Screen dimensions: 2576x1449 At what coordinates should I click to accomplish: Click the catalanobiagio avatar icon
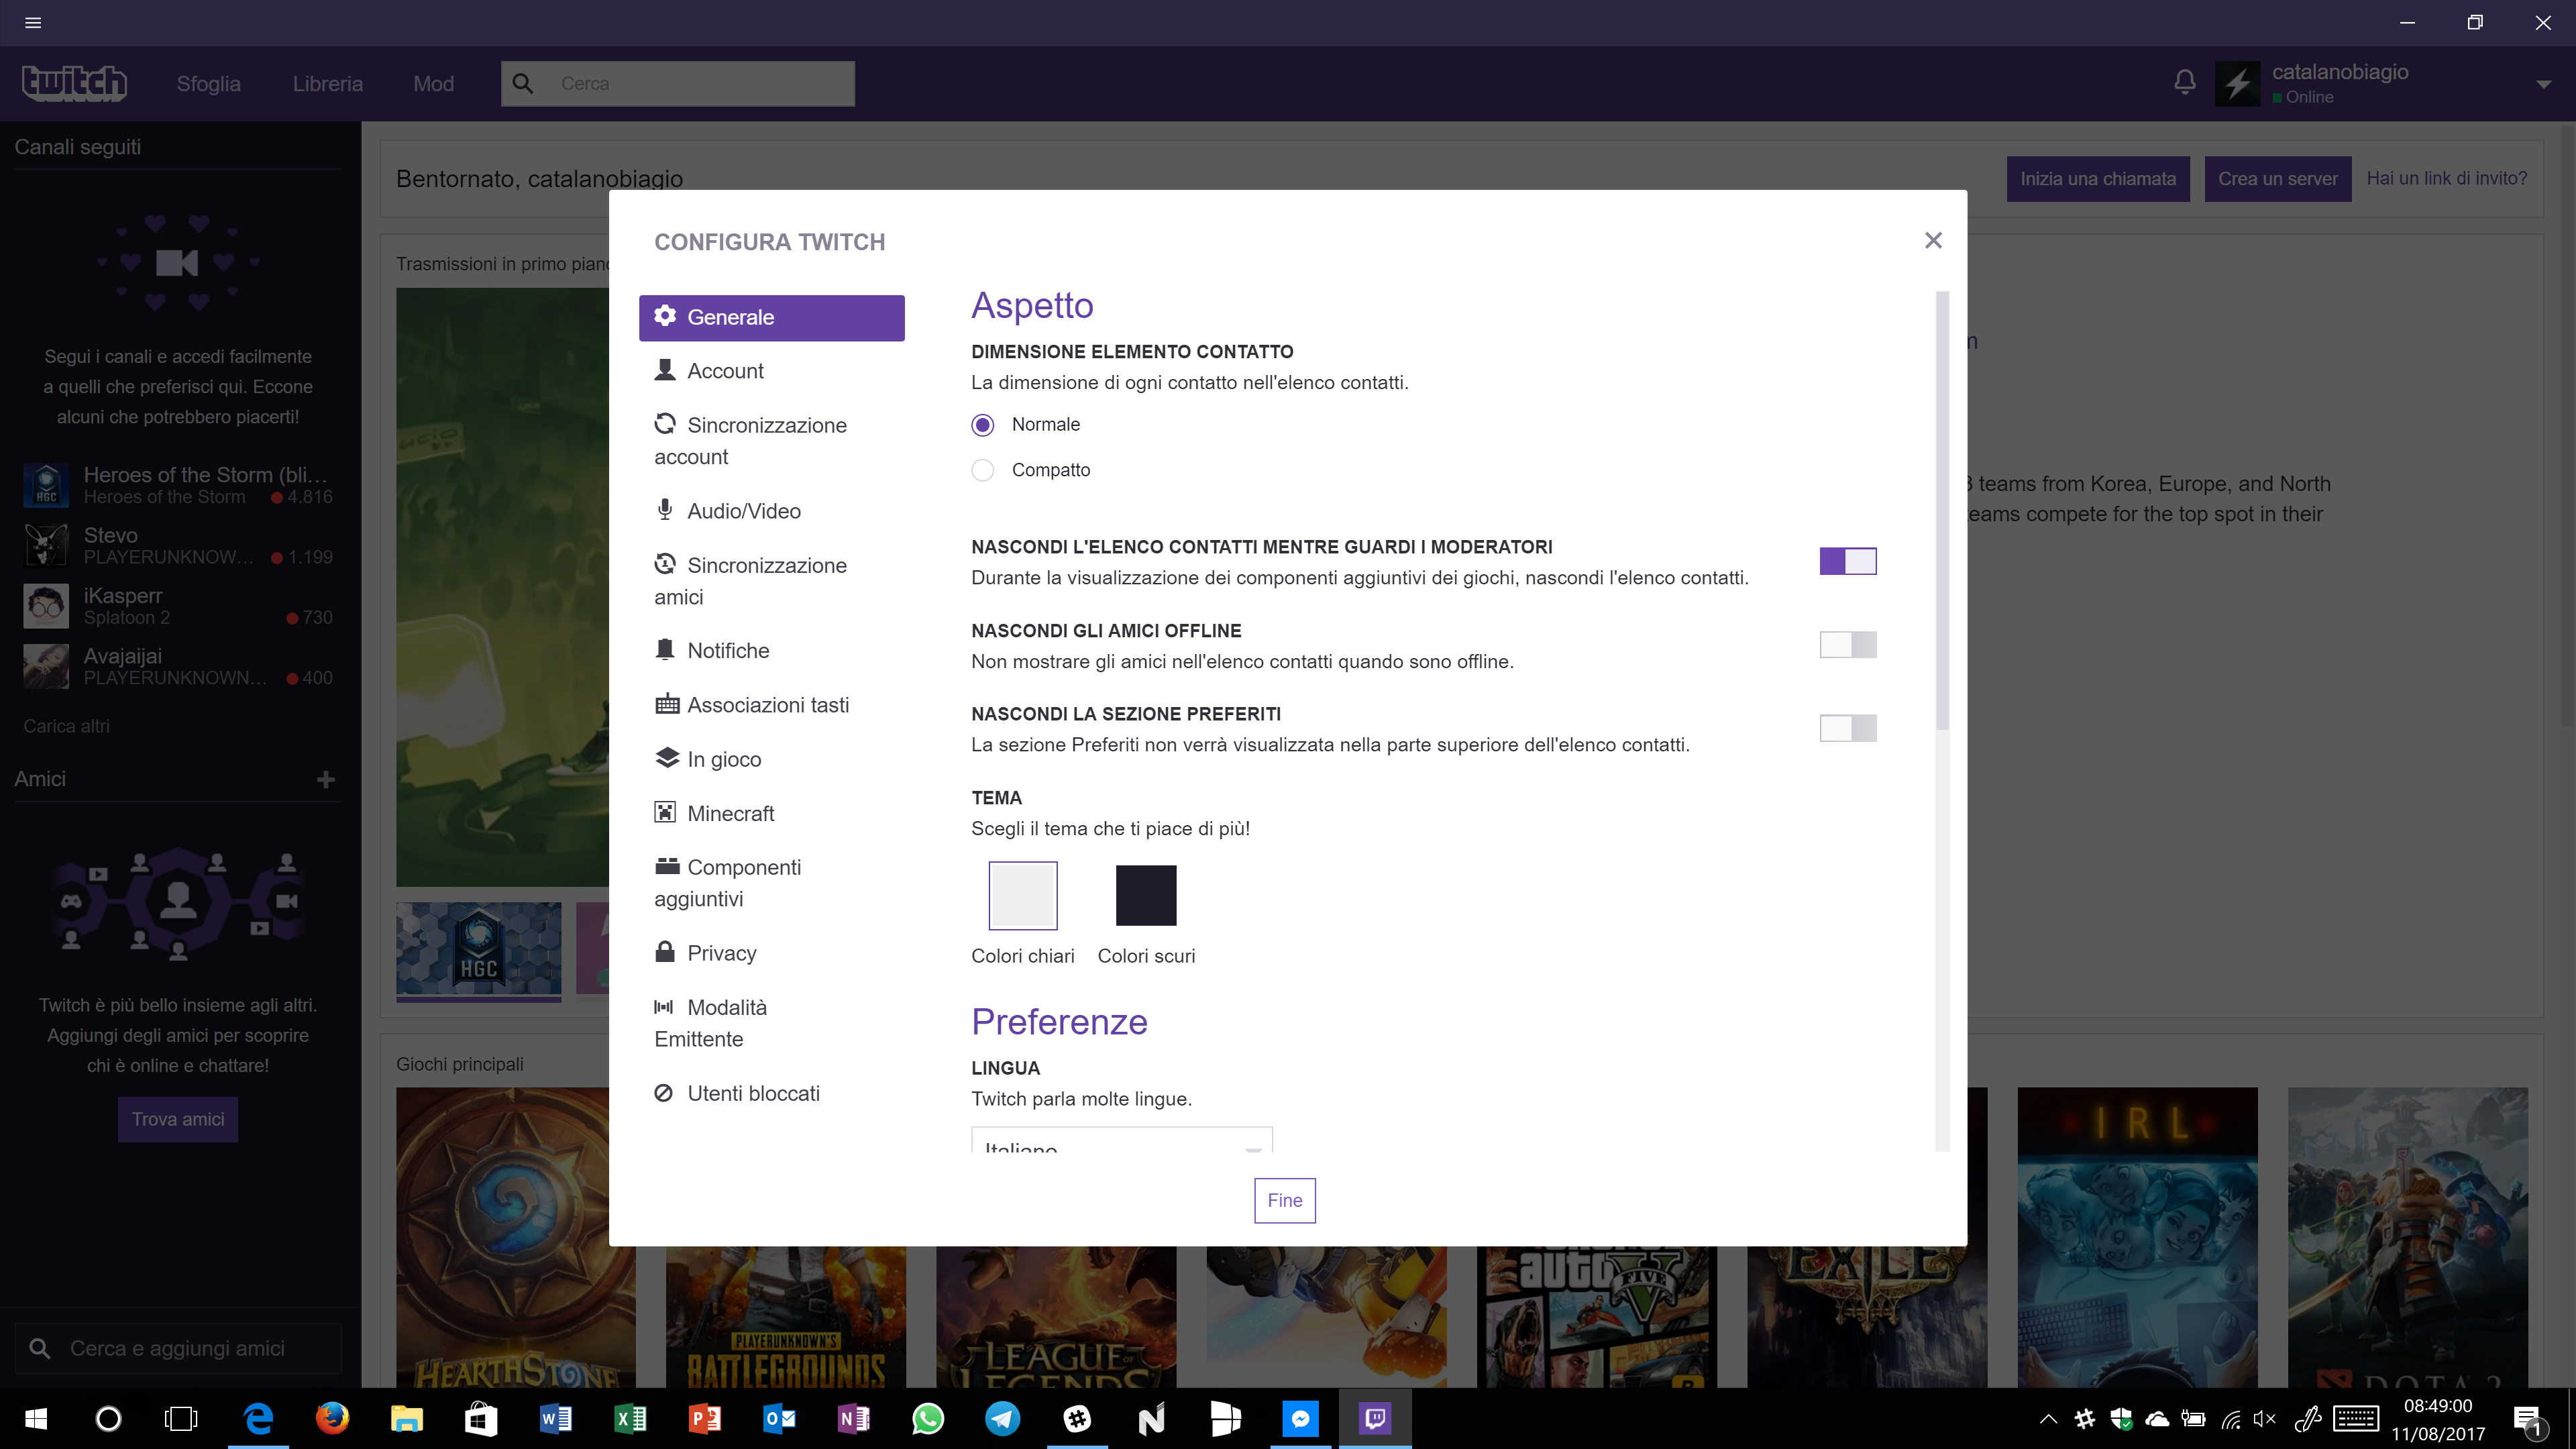pos(2237,83)
